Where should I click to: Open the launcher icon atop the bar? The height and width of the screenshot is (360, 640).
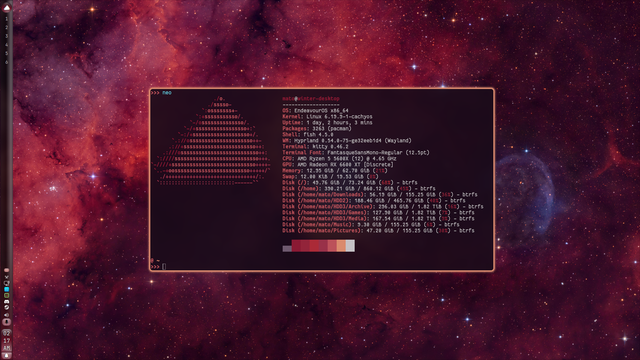click(x=7, y=7)
